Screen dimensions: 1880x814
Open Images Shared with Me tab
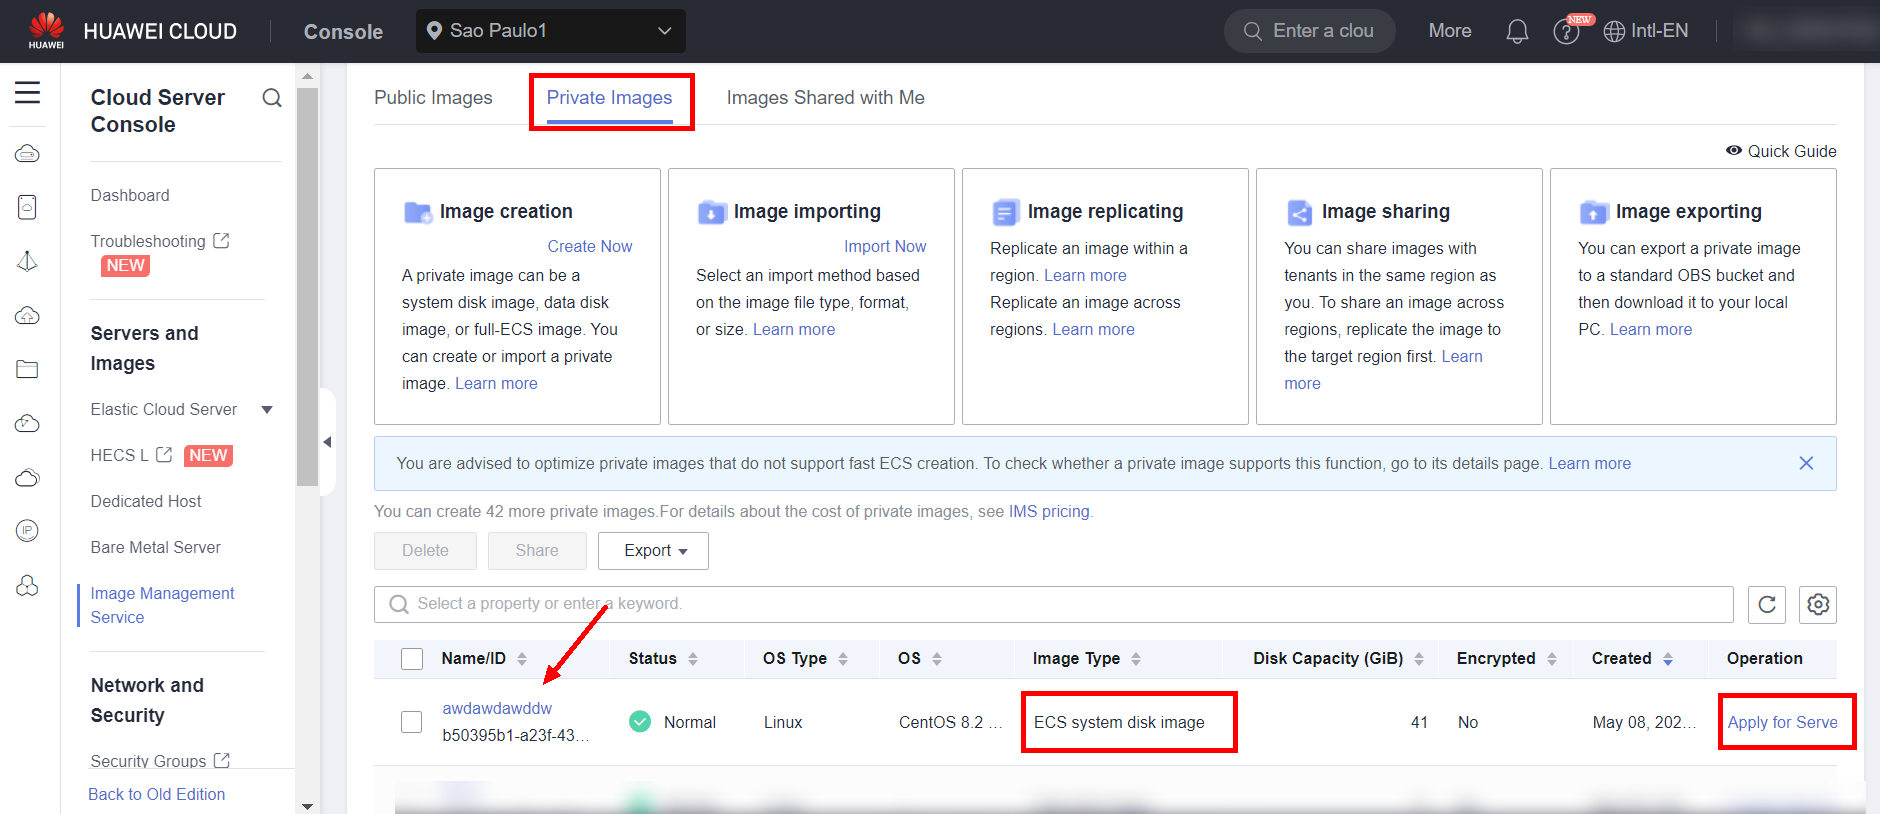(825, 98)
